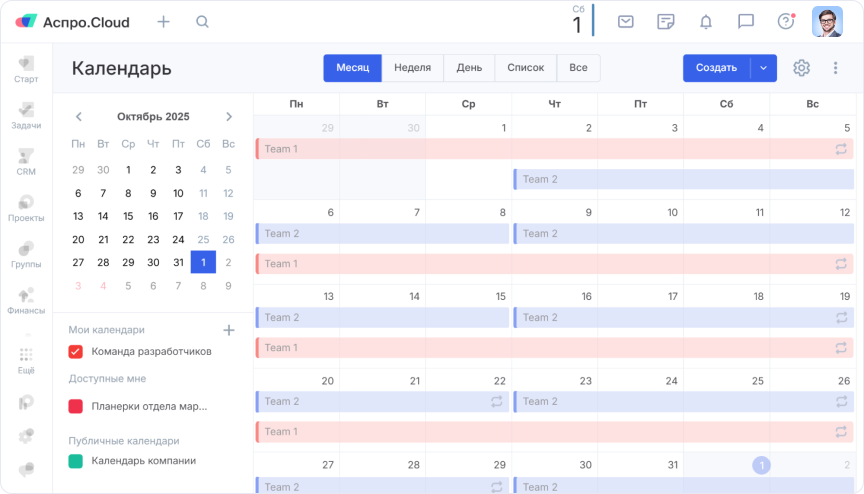Image resolution: width=864 pixels, height=494 pixels.
Task: Open the user profile avatar
Action: (827, 21)
